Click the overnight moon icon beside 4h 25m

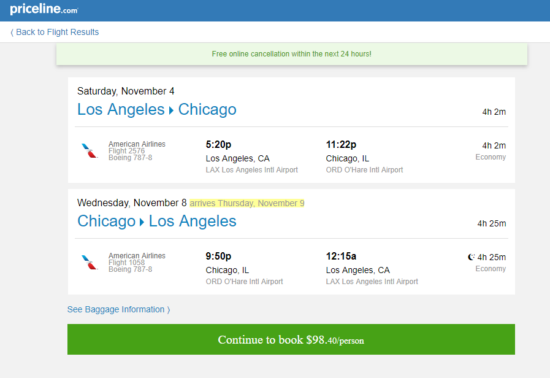(x=471, y=257)
